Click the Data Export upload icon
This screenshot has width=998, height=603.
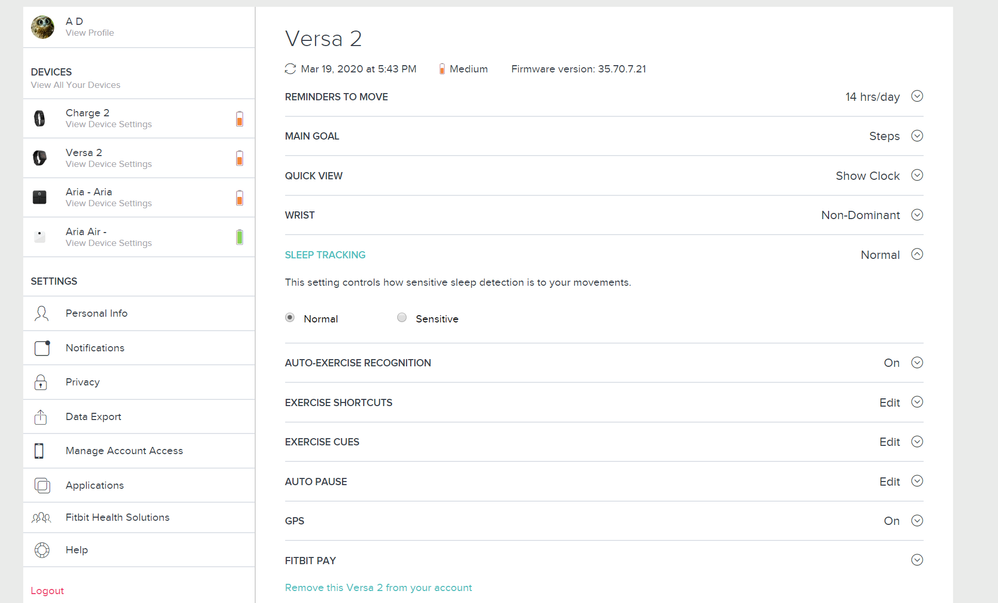(x=40, y=416)
